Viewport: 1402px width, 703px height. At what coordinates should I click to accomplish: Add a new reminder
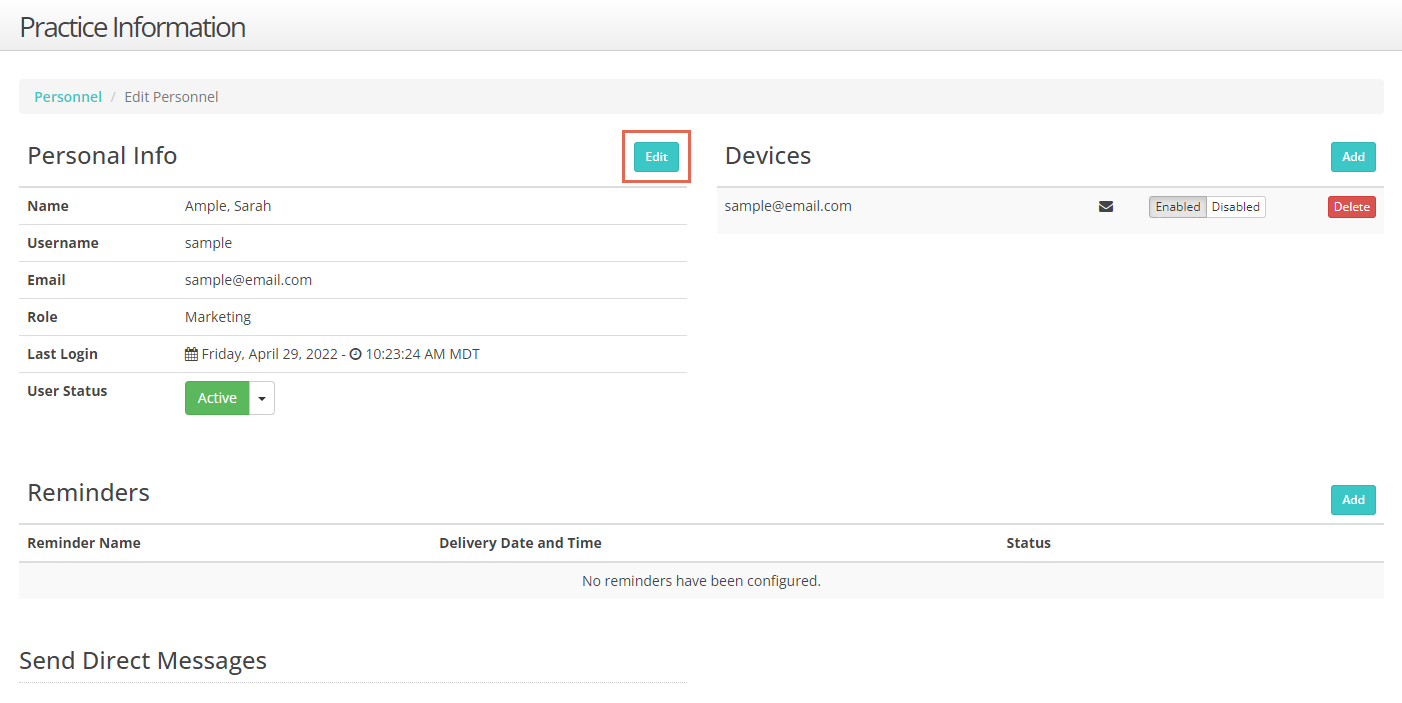1353,500
